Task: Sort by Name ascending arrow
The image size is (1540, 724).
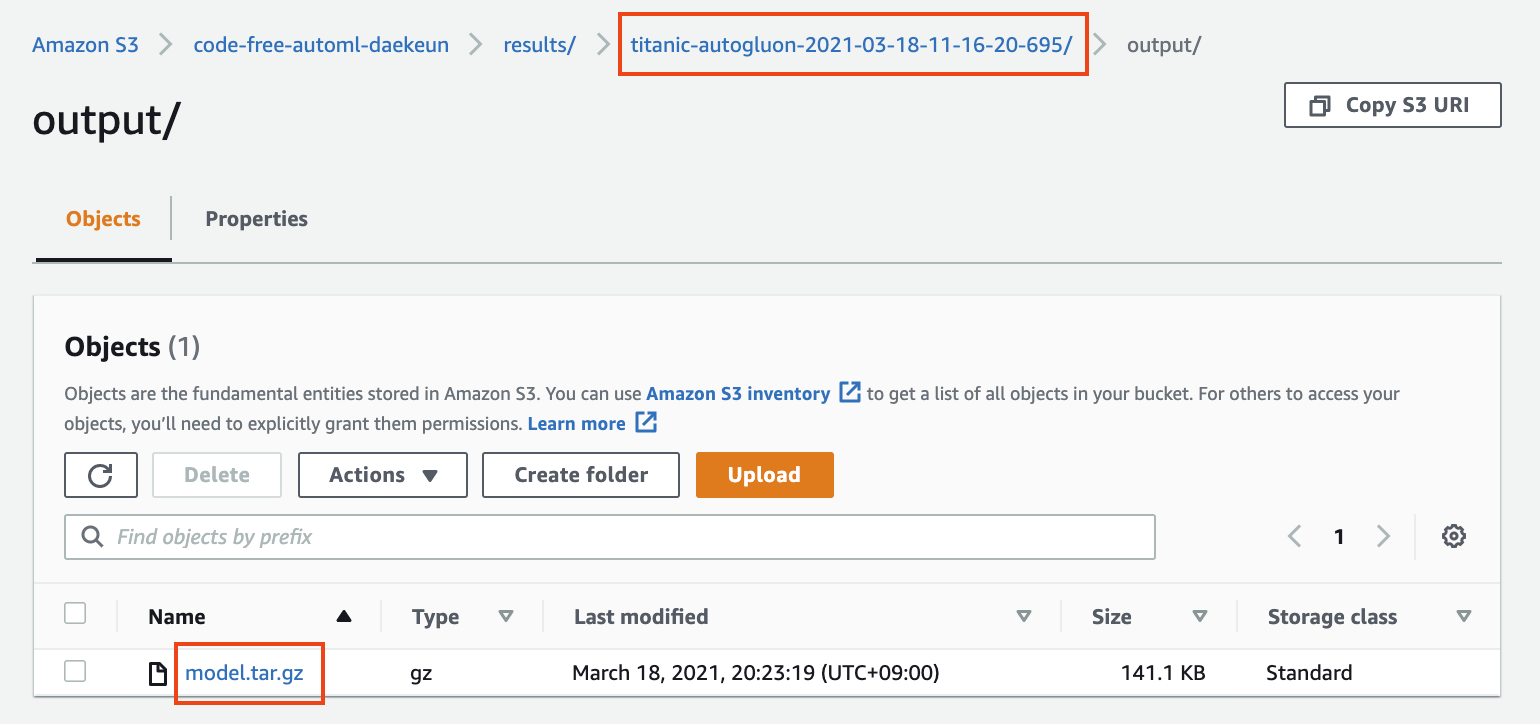Action: 344,616
